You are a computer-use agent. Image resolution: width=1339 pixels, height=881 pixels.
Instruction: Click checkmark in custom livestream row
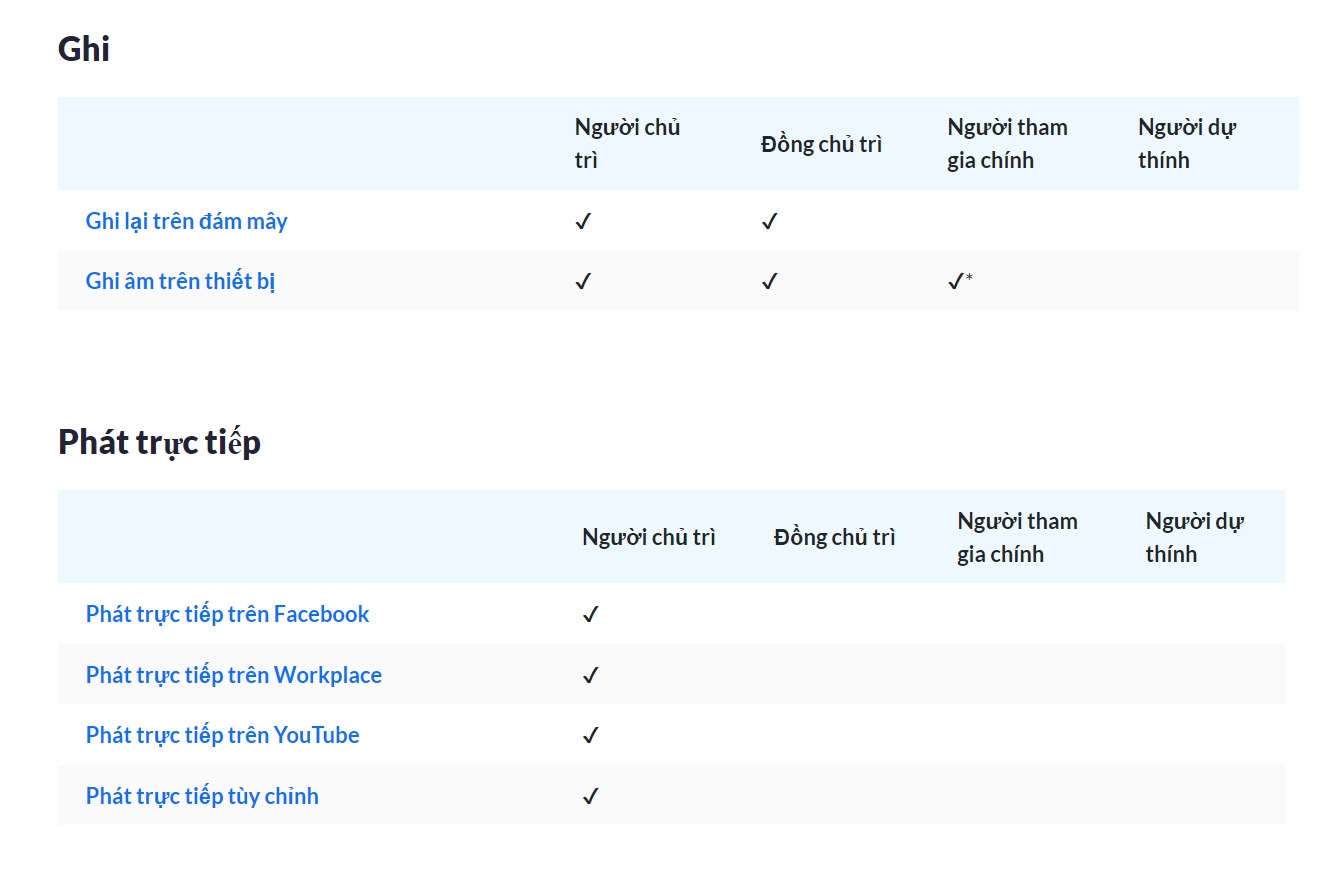click(x=590, y=797)
